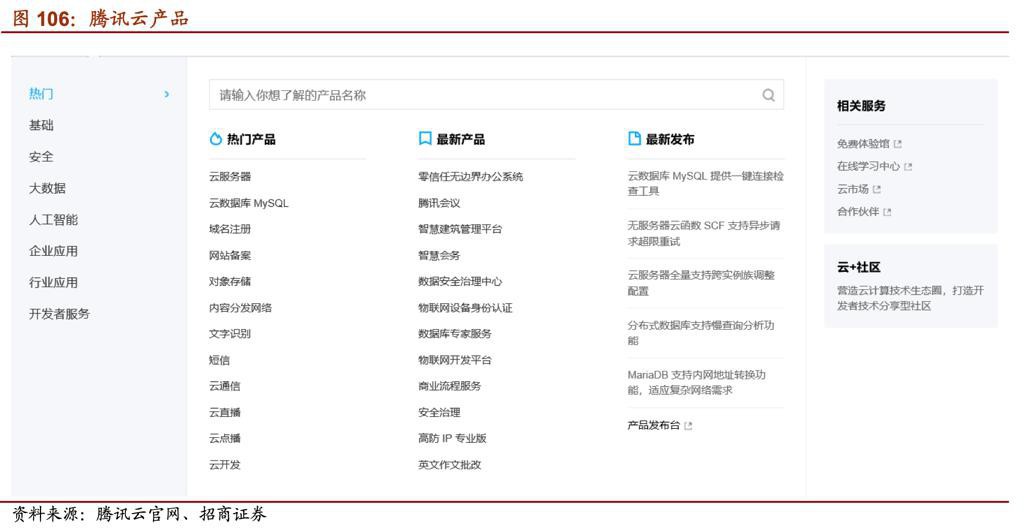
Task: Open 云直播 product
Action: [x=225, y=412]
